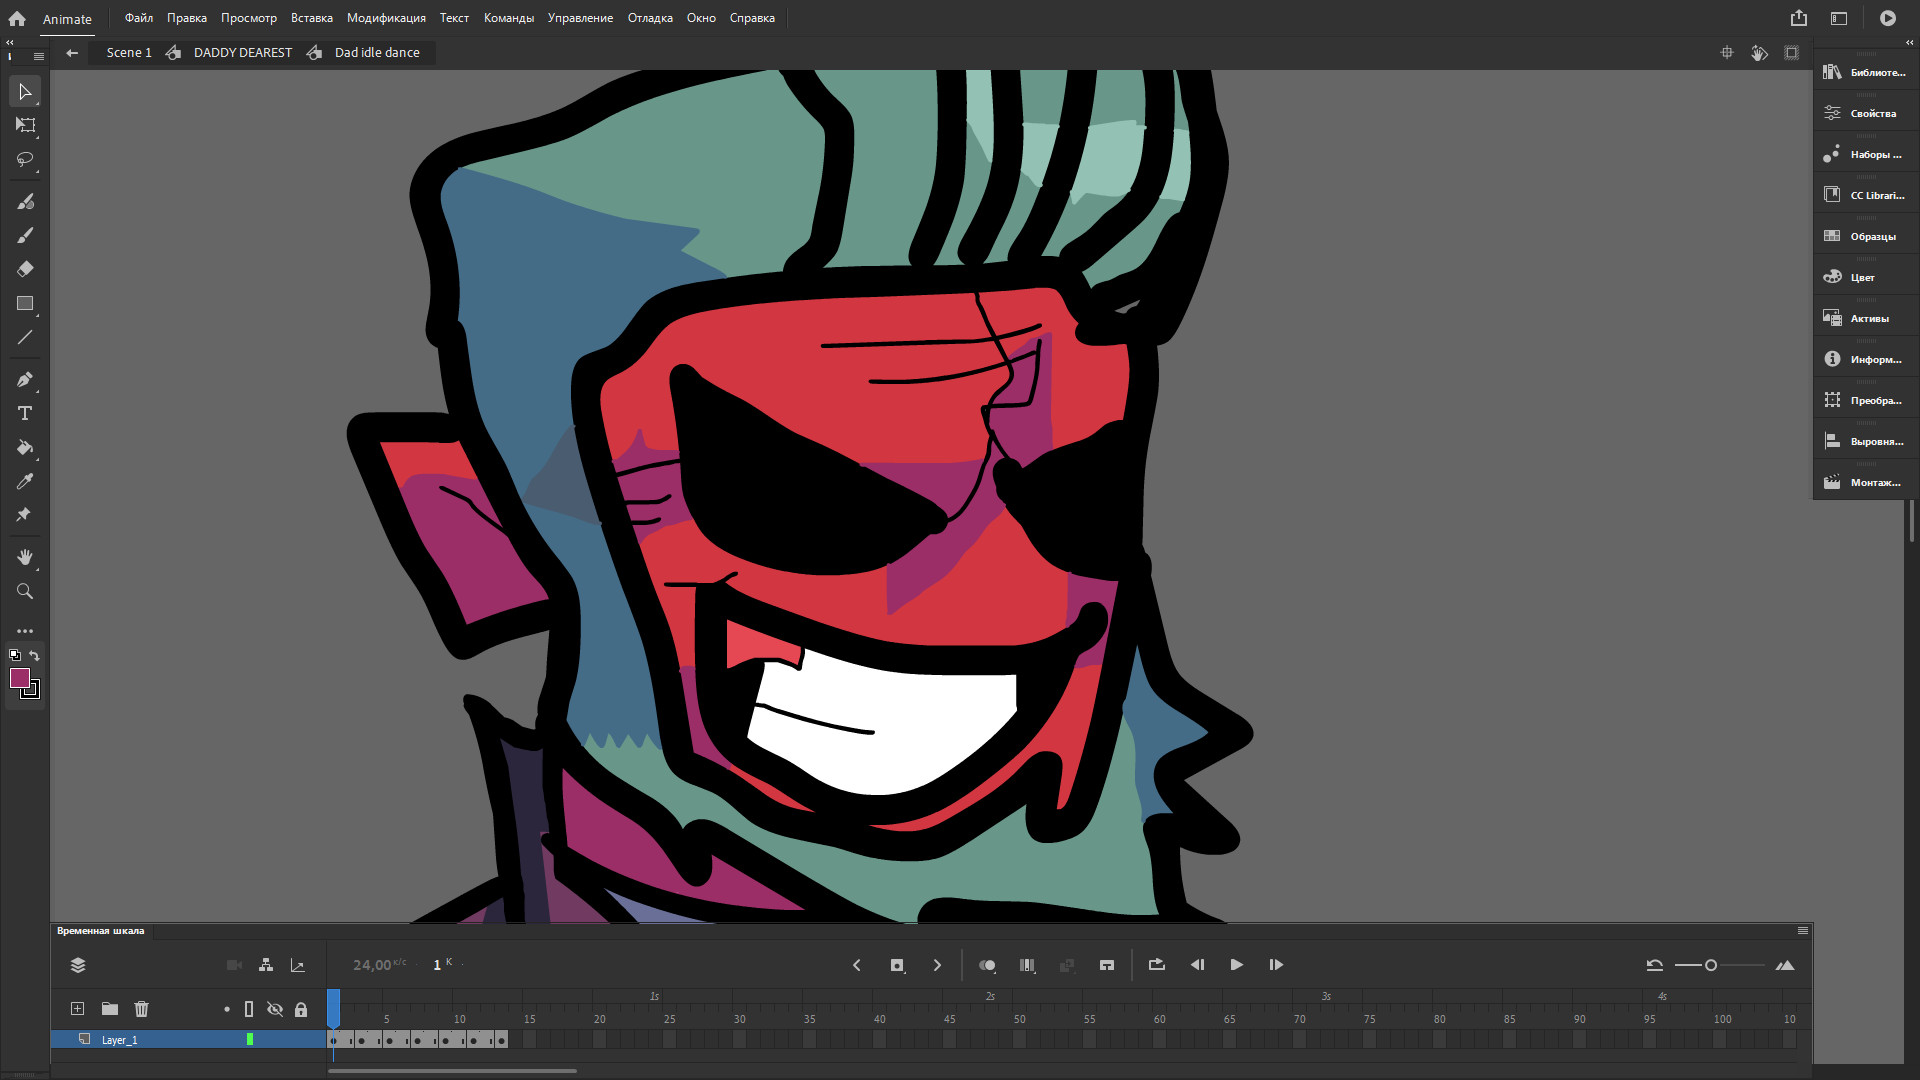Pick the Classic Brush tool
This screenshot has height=1080, width=1920.
point(24,235)
